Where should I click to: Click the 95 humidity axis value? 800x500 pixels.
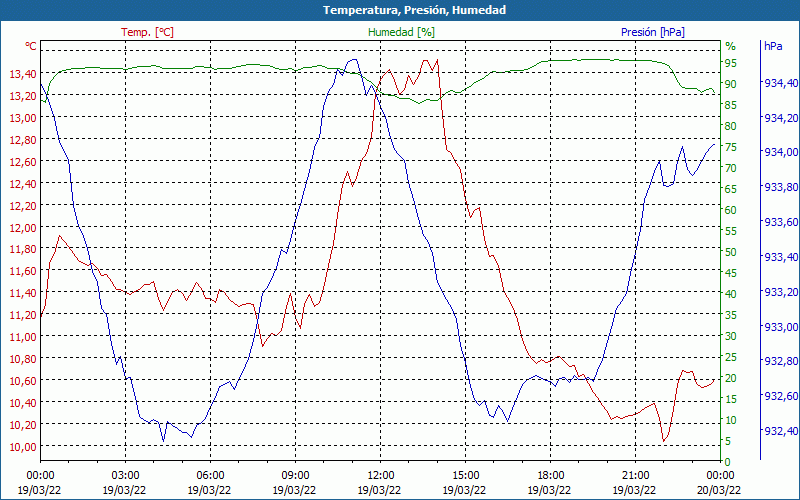point(731,63)
